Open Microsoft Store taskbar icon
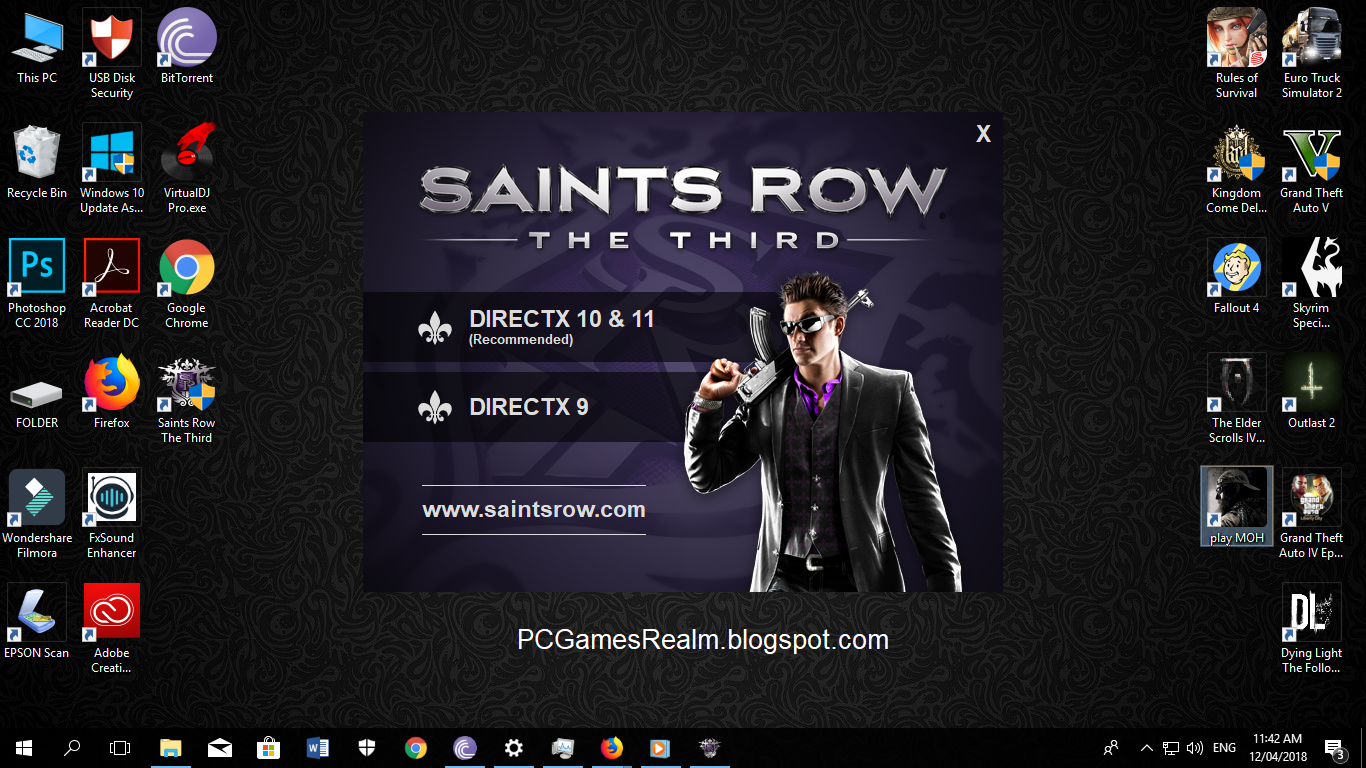This screenshot has height=768, width=1366. 269,748
